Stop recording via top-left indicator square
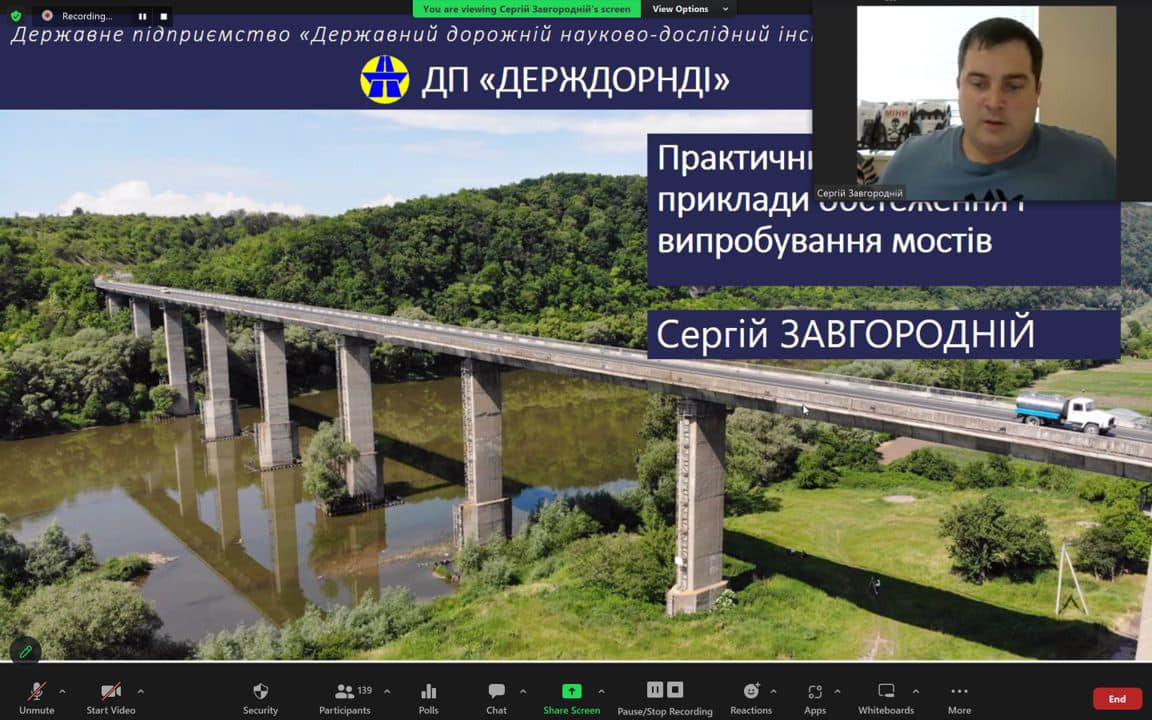This screenshot has width=1152, height=720. (x=164, y=16)
